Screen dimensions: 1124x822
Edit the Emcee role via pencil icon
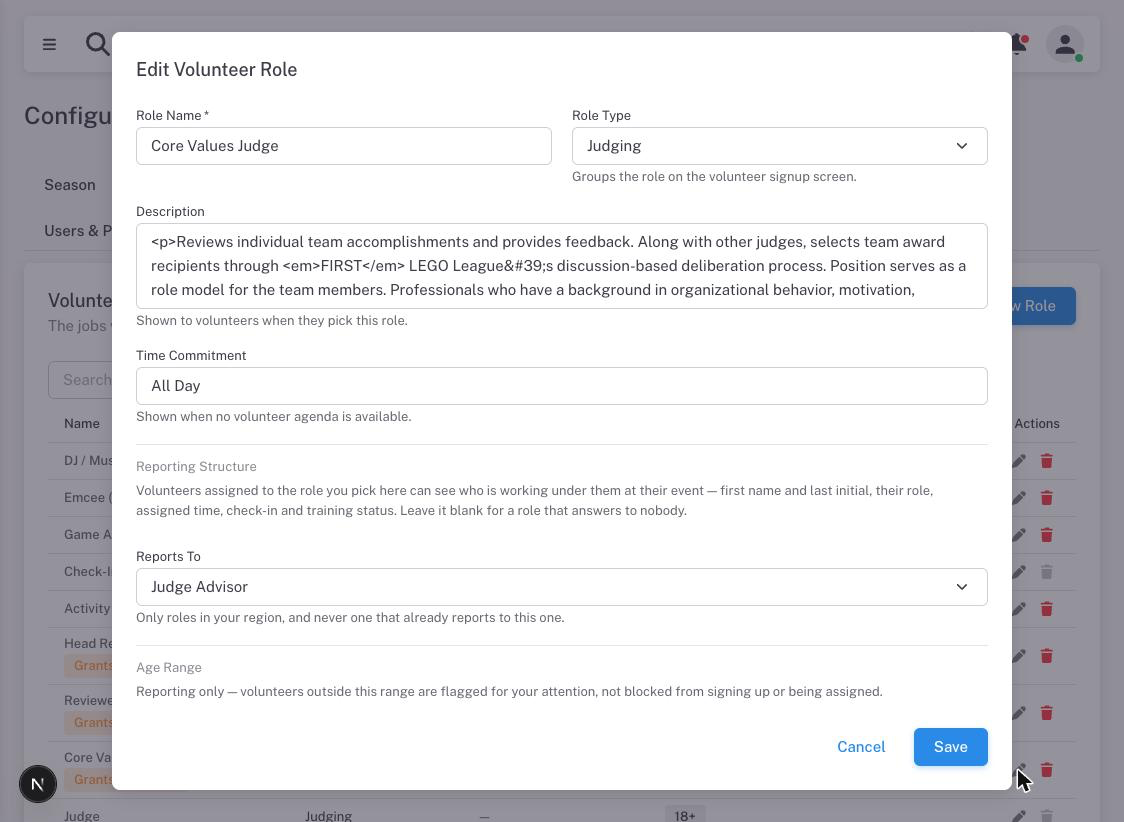click(x=1019, y=497)
